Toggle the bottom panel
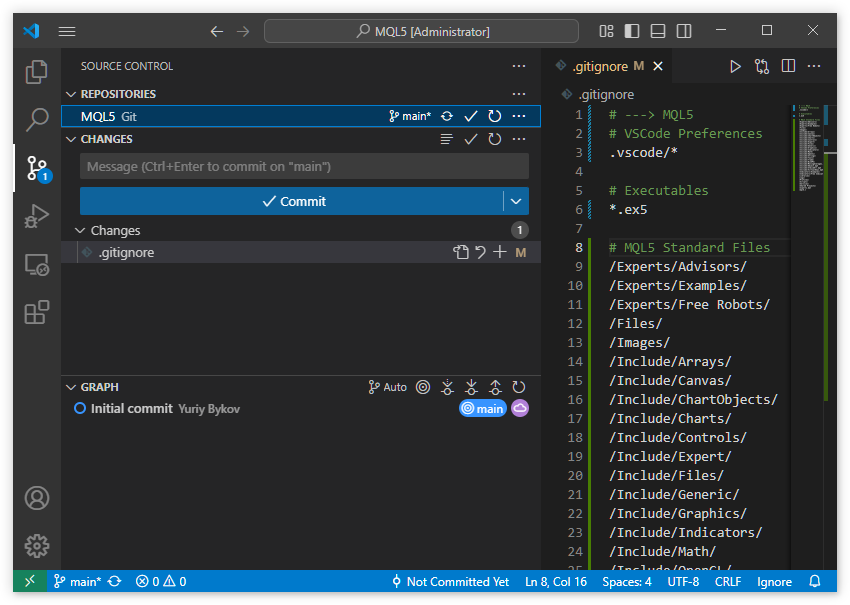 point(658,31)
